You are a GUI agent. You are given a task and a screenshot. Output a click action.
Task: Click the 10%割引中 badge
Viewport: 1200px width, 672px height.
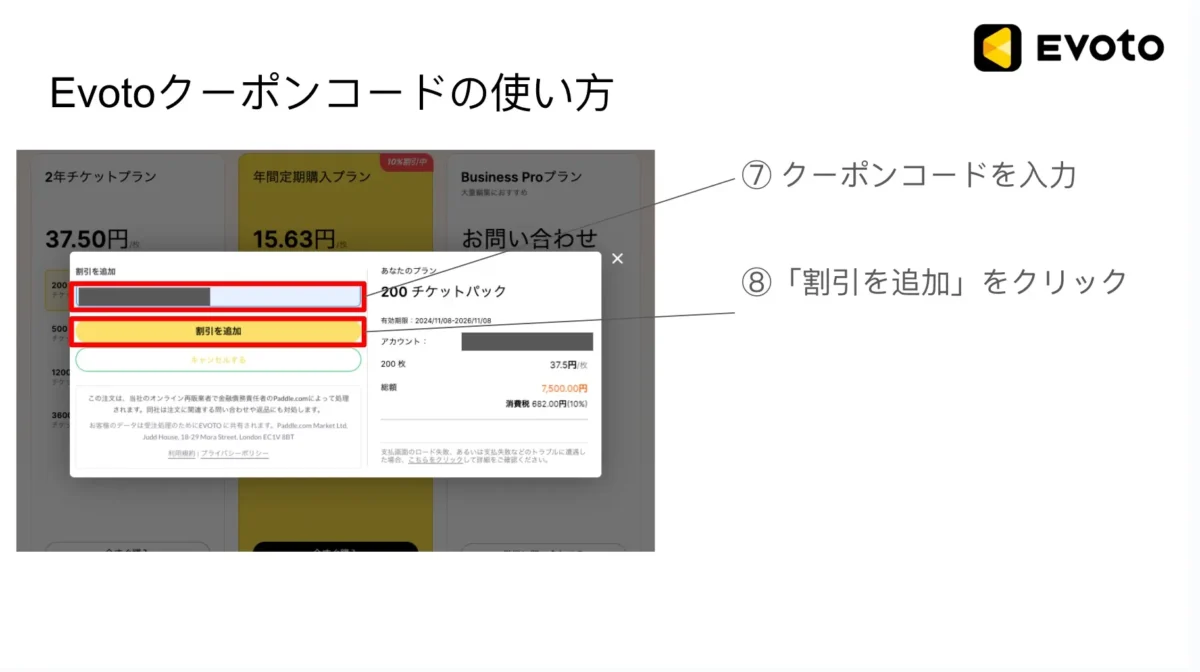click(x=406, y=162)
